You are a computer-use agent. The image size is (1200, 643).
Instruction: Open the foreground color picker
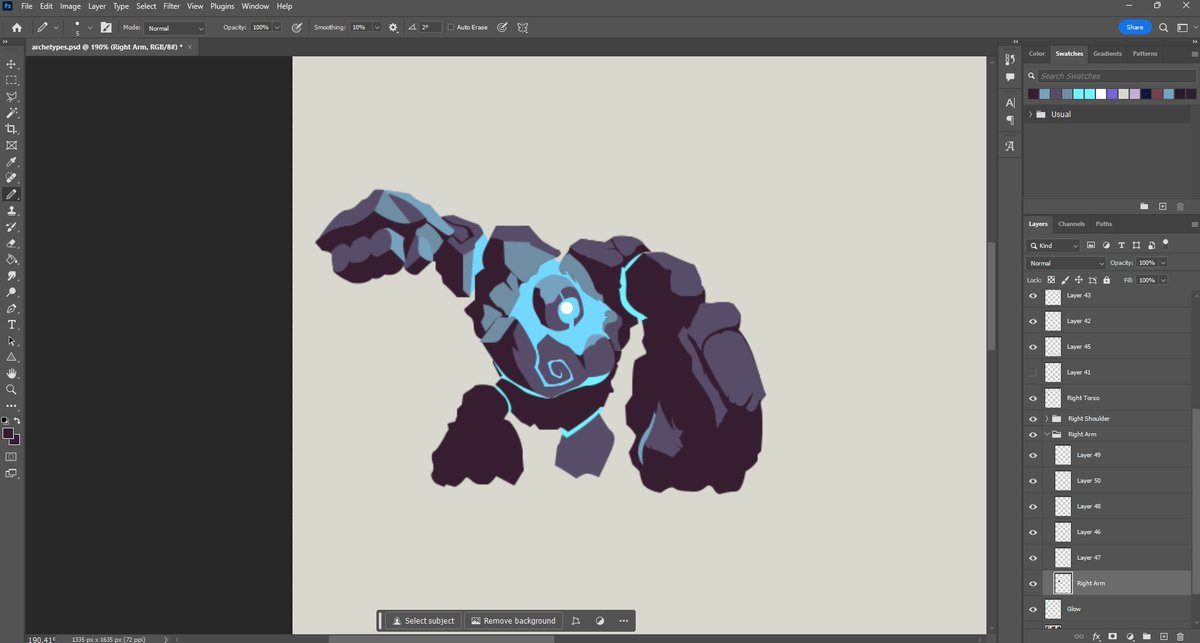8,433
